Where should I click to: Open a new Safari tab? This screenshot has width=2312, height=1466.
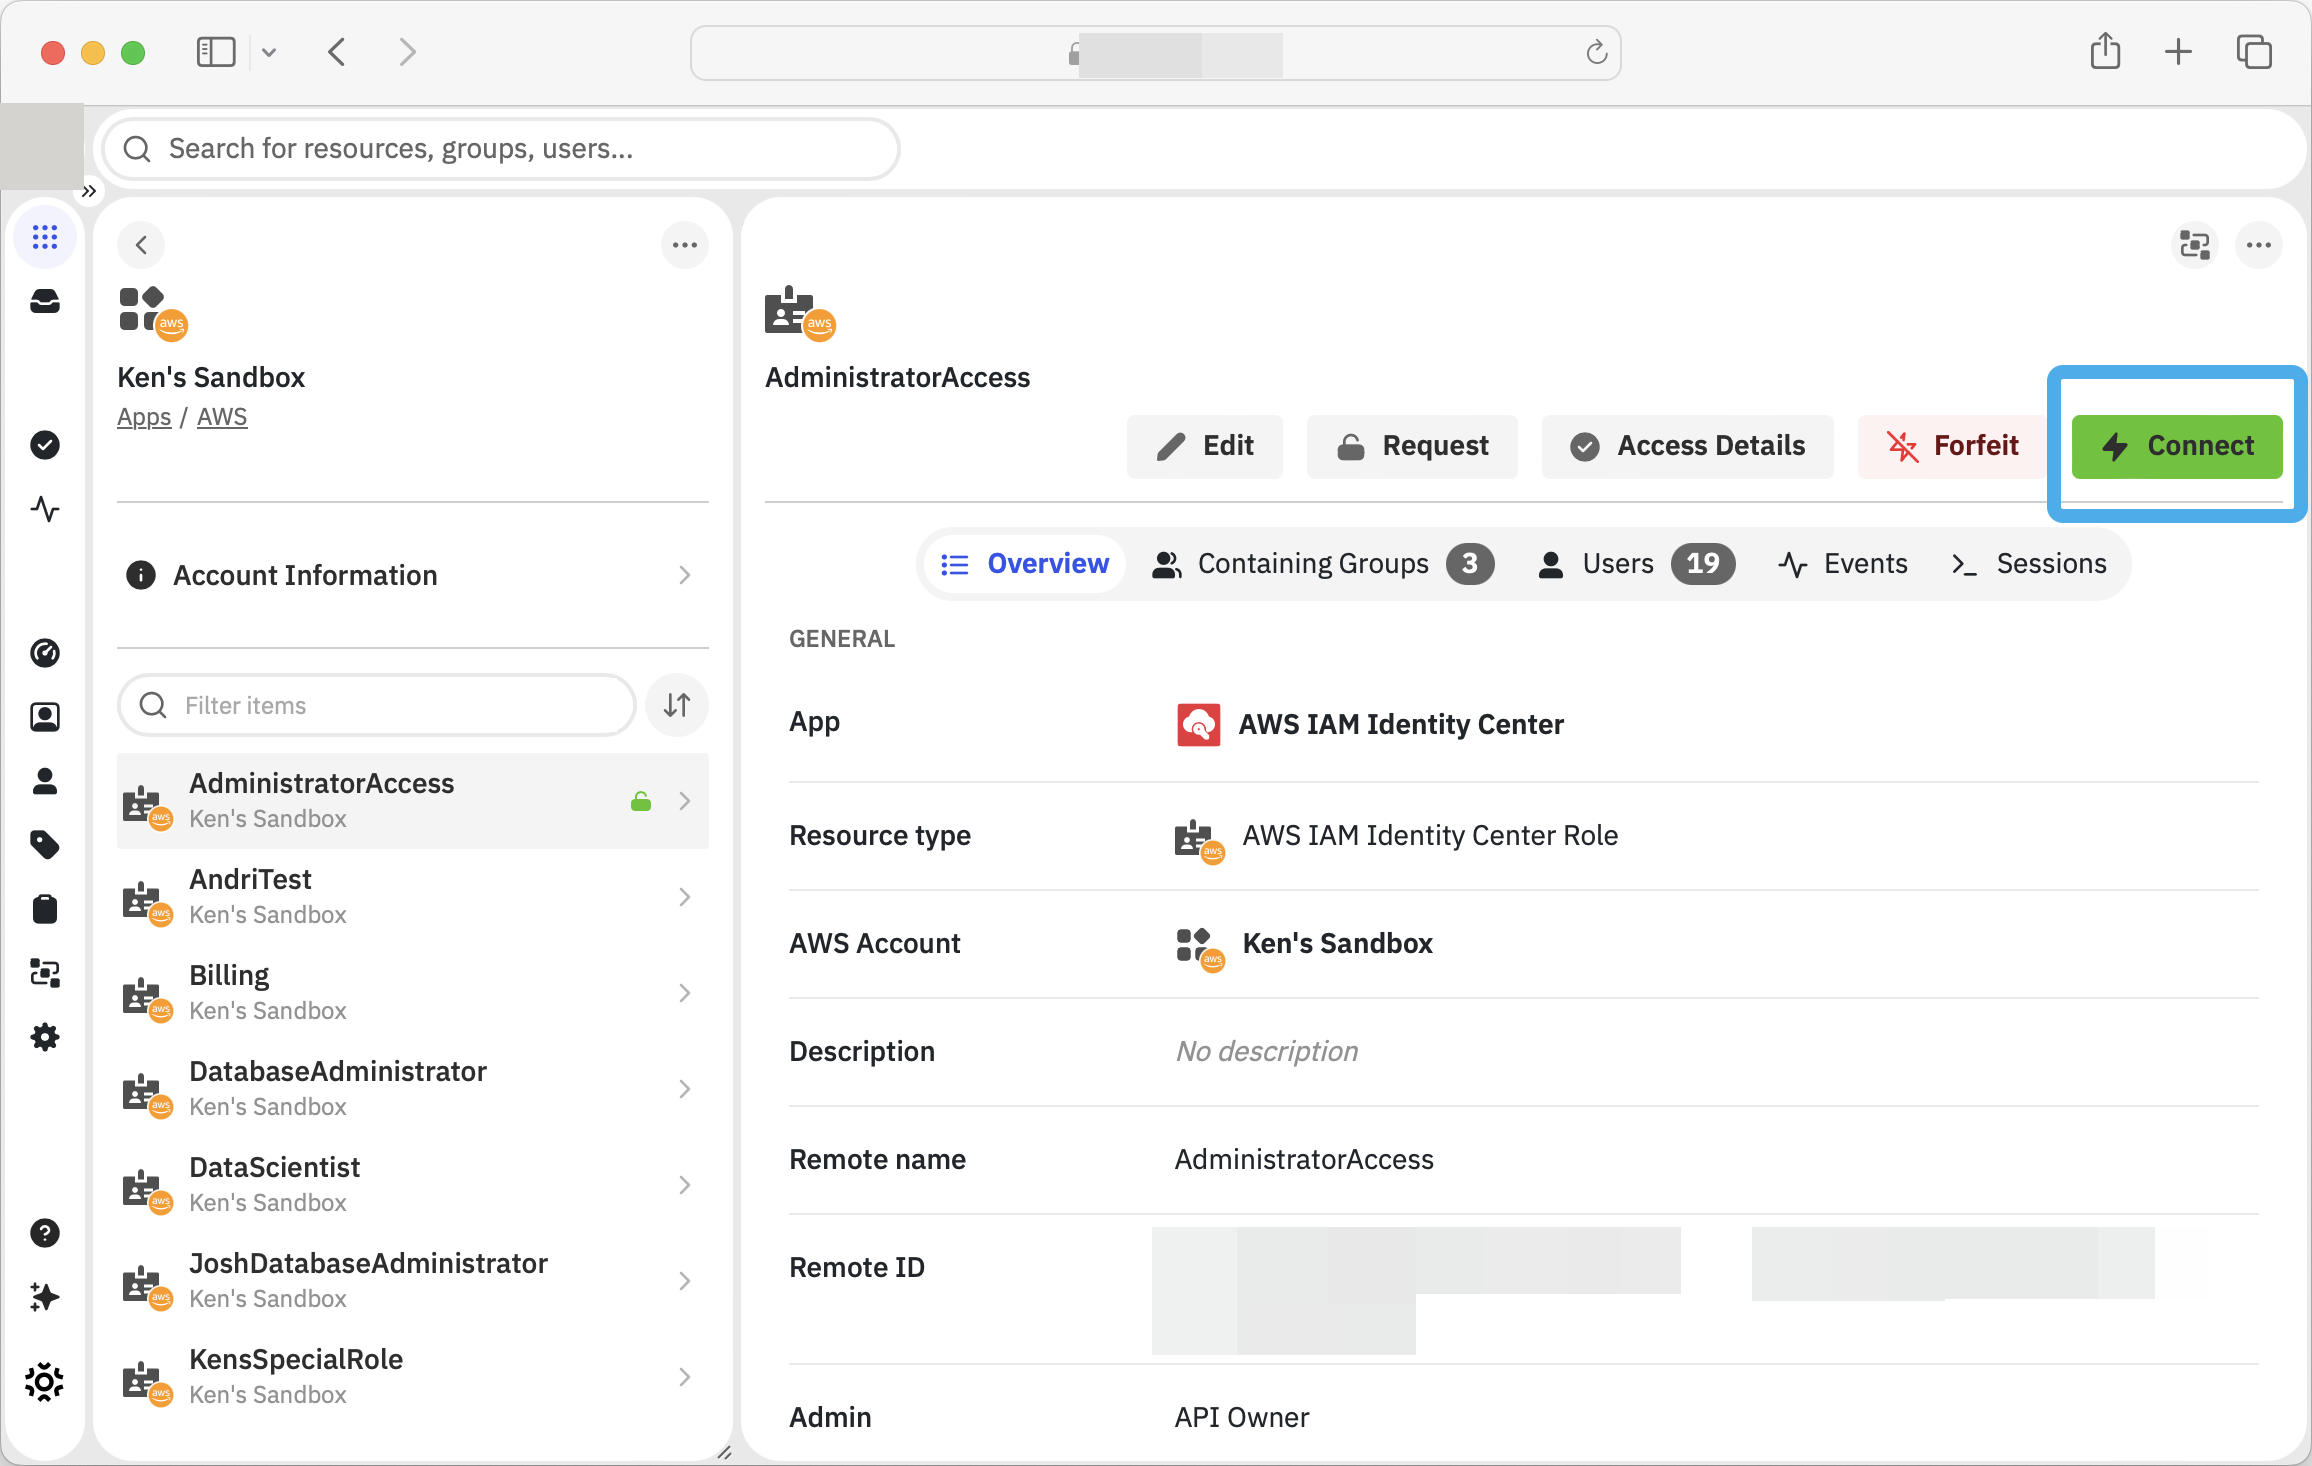click(x=2178, y=52)
